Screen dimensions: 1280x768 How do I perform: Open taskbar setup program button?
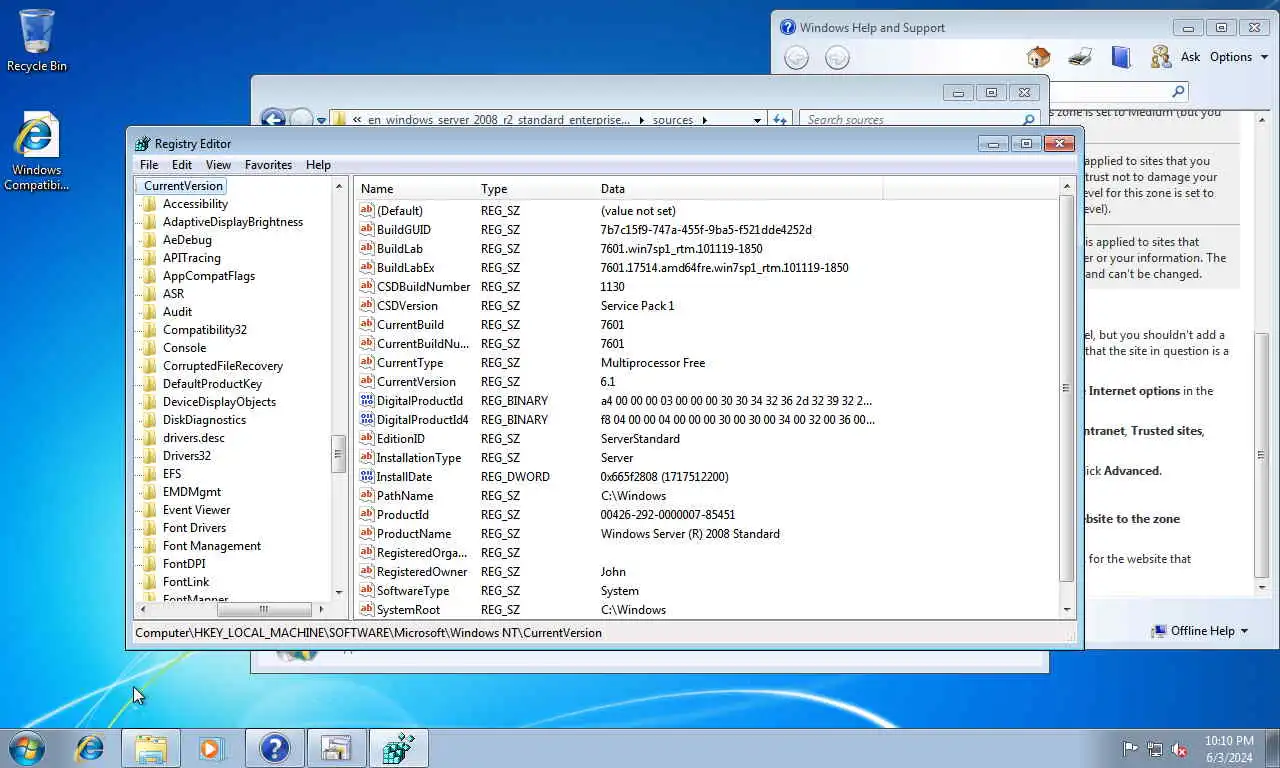click(x=336, y=748)
